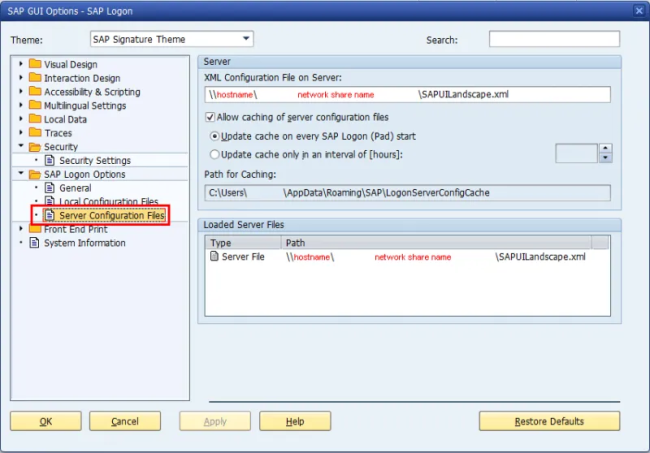The height and width of the screenshot is (453, 650).
Task: Click the Traces folder icon
Action: coord(35,133)
